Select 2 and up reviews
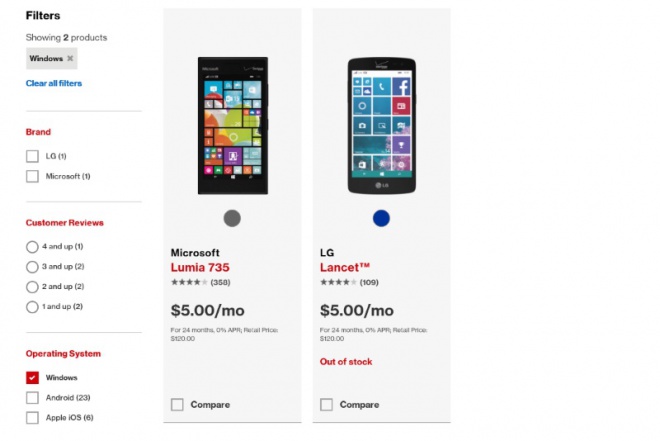This screenshot has width=660, height=441. [33, 286]
